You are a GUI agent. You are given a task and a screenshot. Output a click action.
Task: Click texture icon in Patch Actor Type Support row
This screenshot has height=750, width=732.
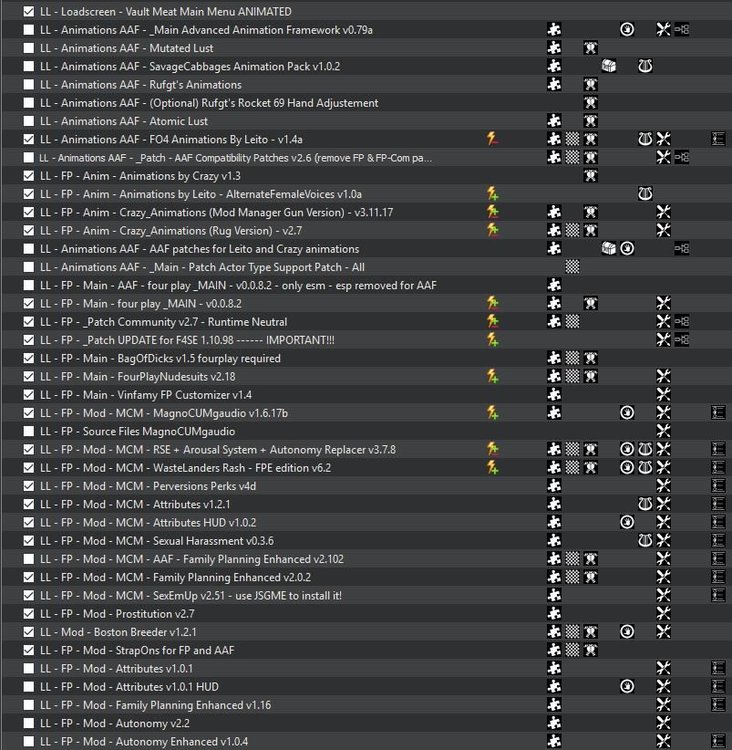pyautogui.click(x=572, y=267)
